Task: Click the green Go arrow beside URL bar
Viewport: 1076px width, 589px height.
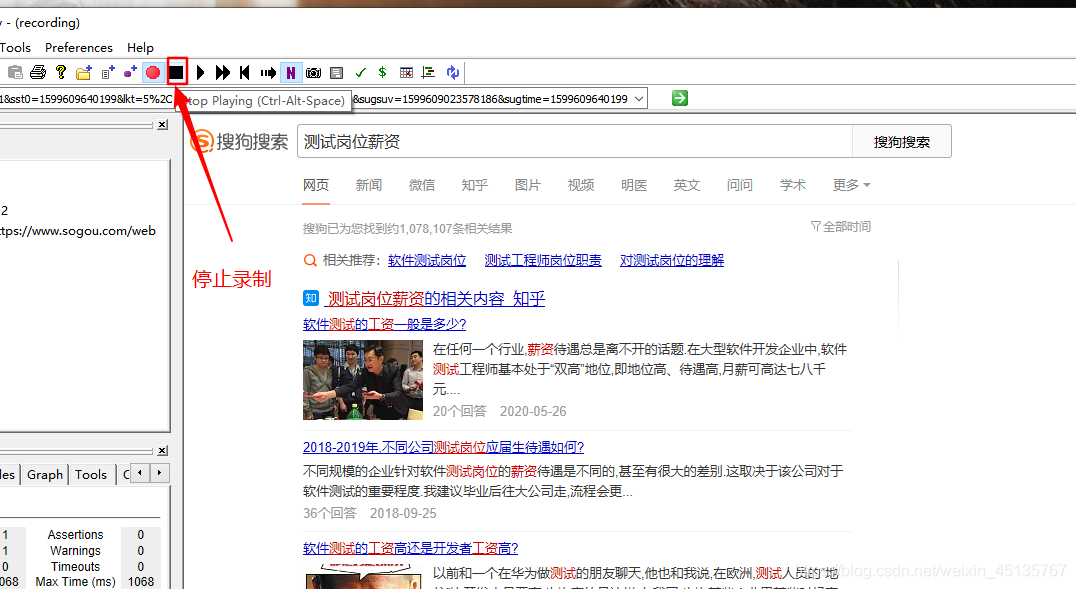Action: (x=679, y=98)
